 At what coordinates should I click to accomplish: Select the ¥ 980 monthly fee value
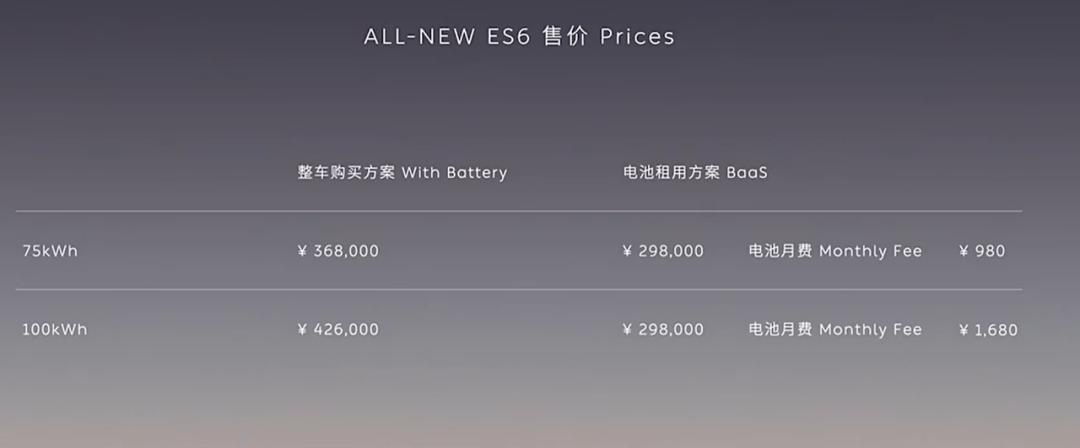coord(982,251)
